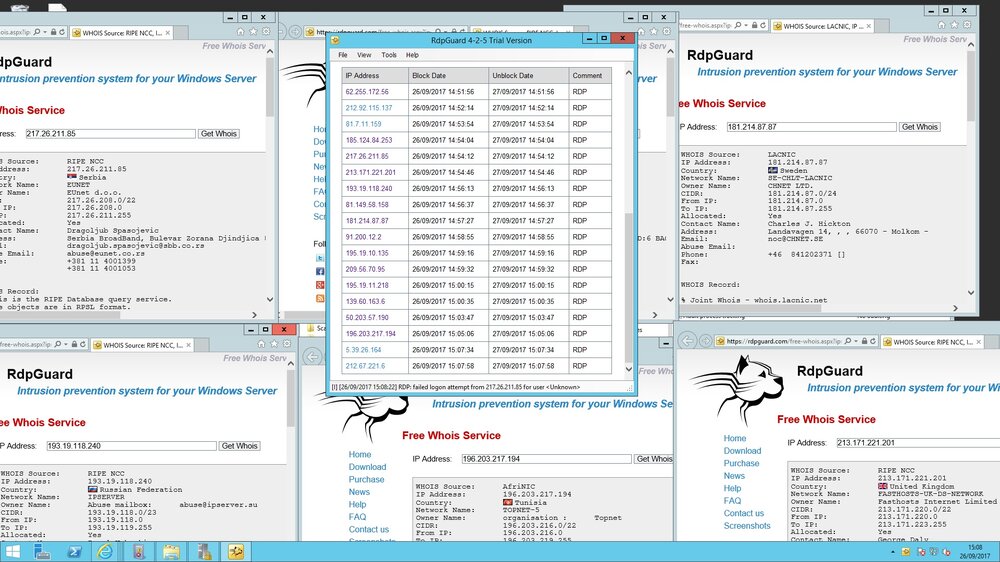The height and width of the screenshot is (562, 1000).
Task: Select the WHOIS Source: LACNIC tab
Action: [822, 26]
